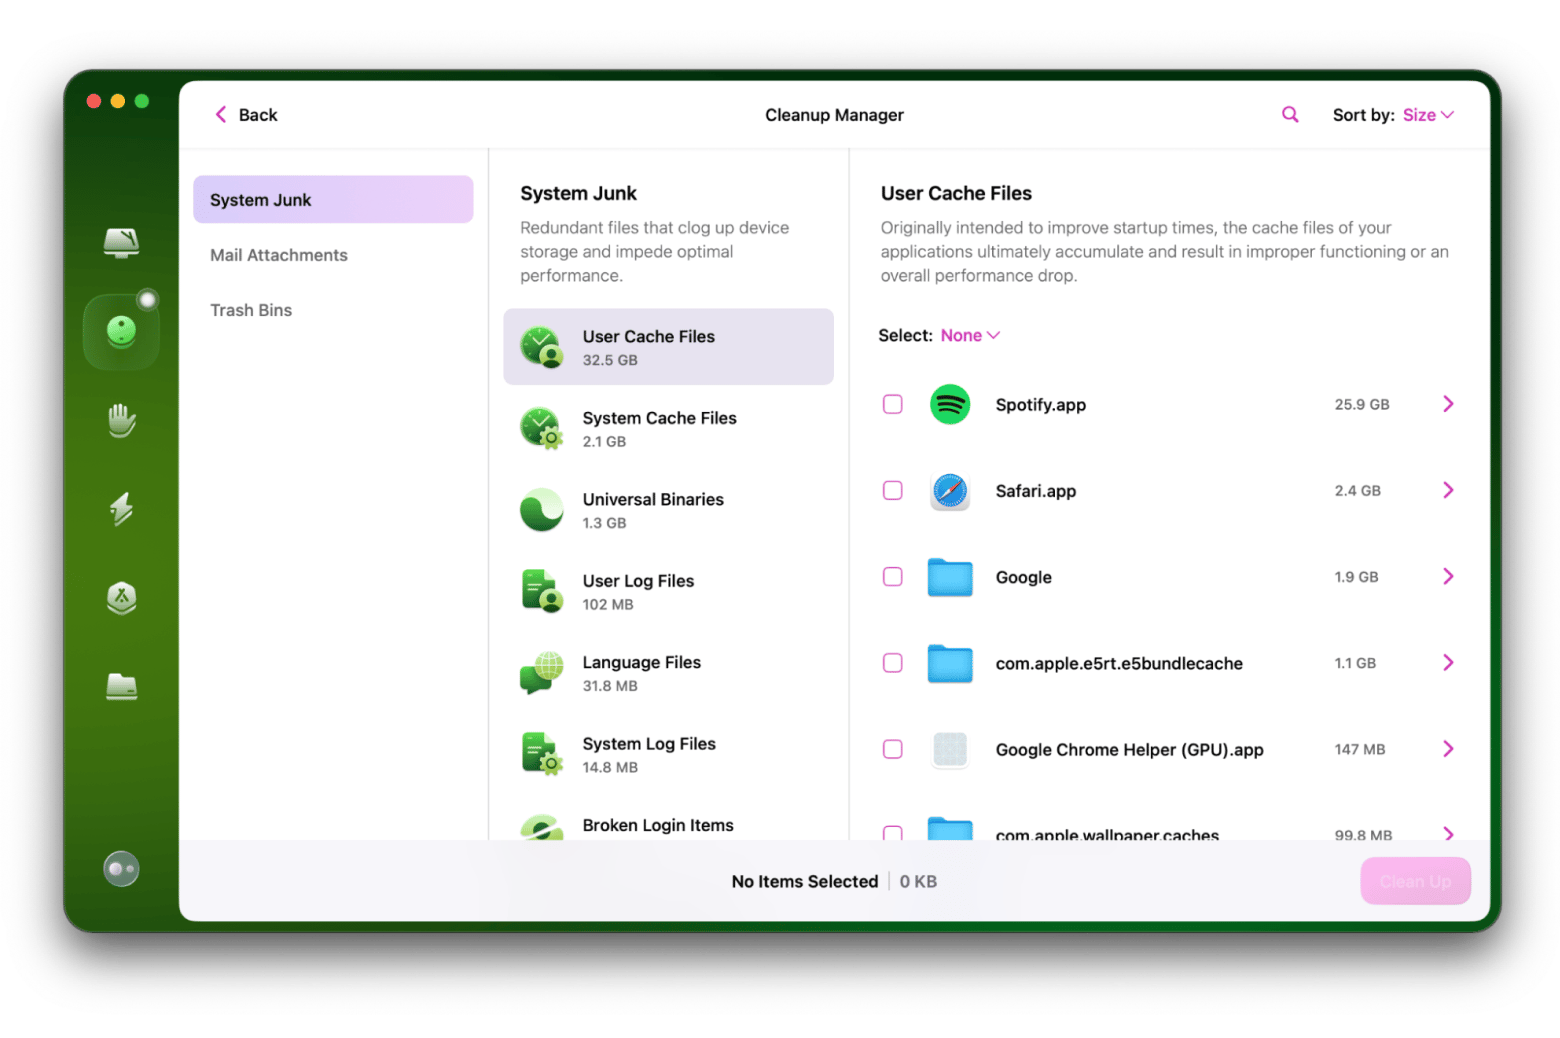Select the Cleanup module icon in sidebar
The image size is (1560, 1038).
point(121,331)
